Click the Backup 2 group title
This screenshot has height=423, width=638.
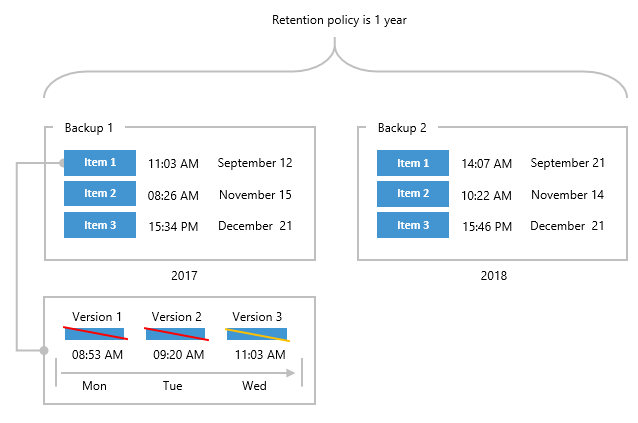pos(402,128)
